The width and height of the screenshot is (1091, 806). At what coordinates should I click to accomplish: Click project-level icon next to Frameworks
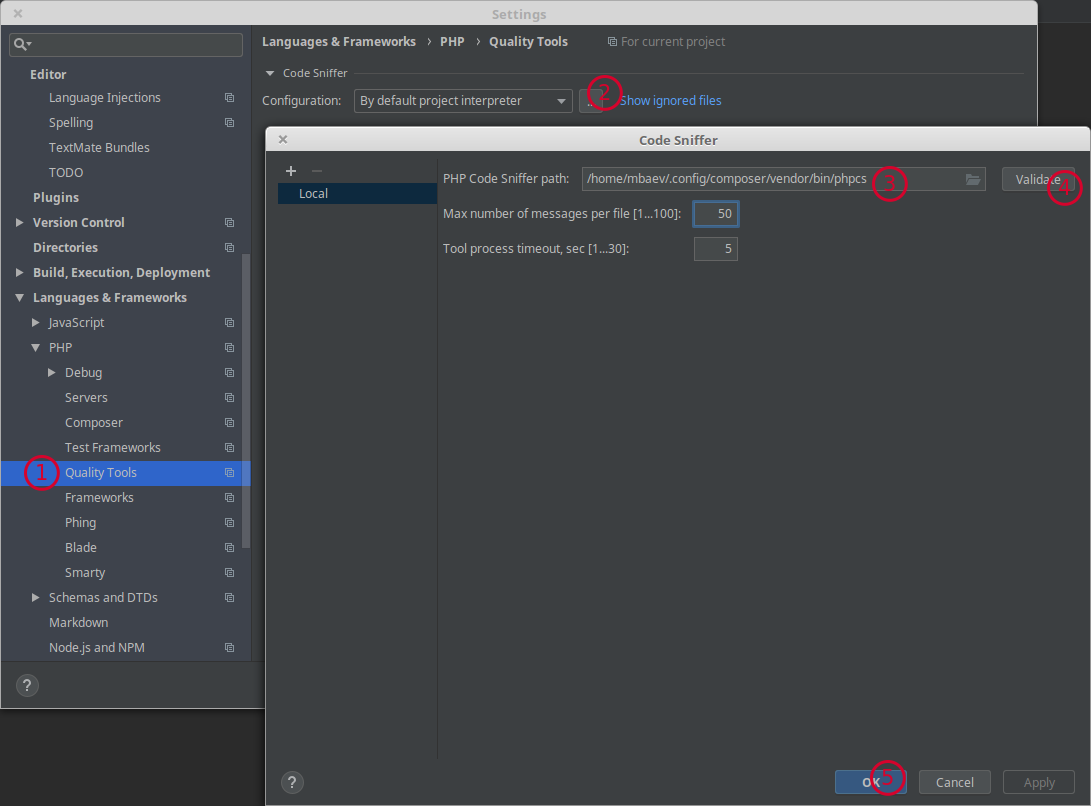[229, 498]
